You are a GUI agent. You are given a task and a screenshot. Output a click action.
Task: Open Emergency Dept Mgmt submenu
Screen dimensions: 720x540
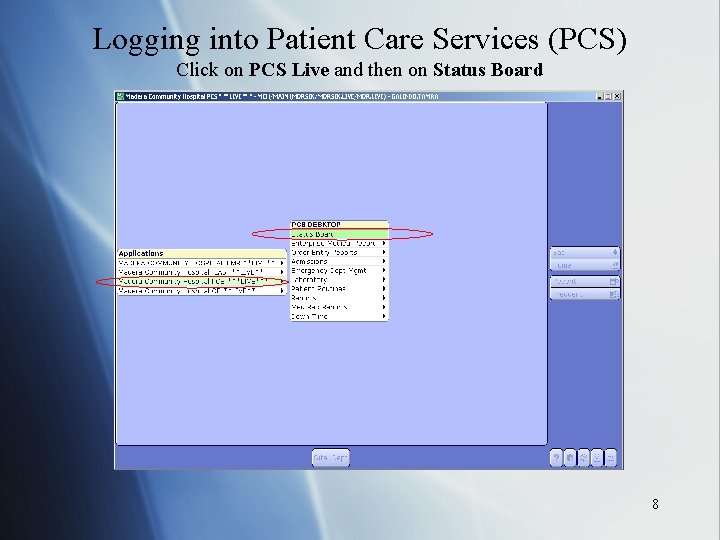pos(339,270)
